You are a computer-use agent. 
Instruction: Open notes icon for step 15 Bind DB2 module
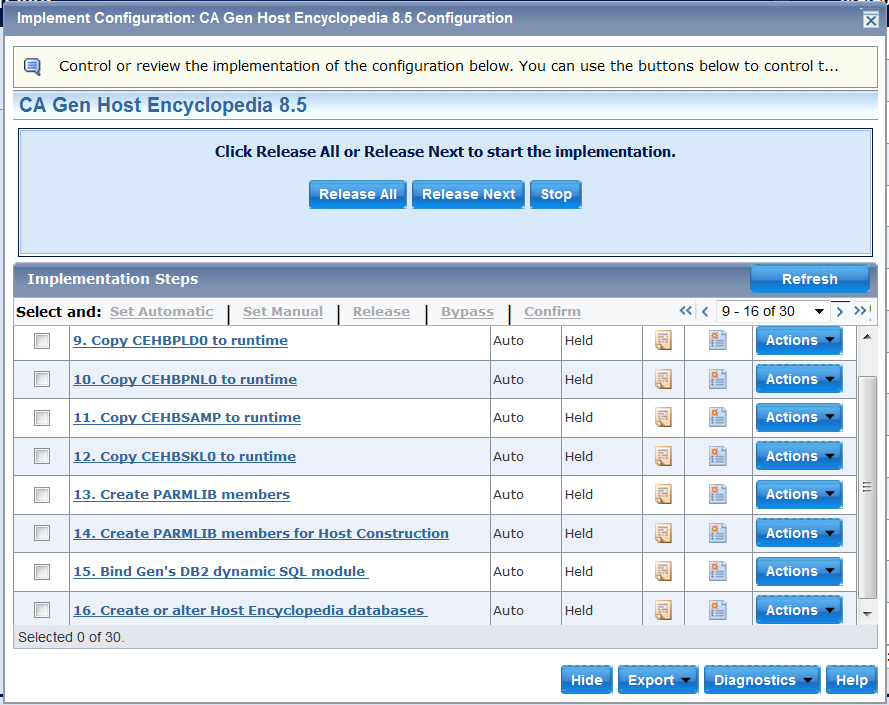(663, 571)
